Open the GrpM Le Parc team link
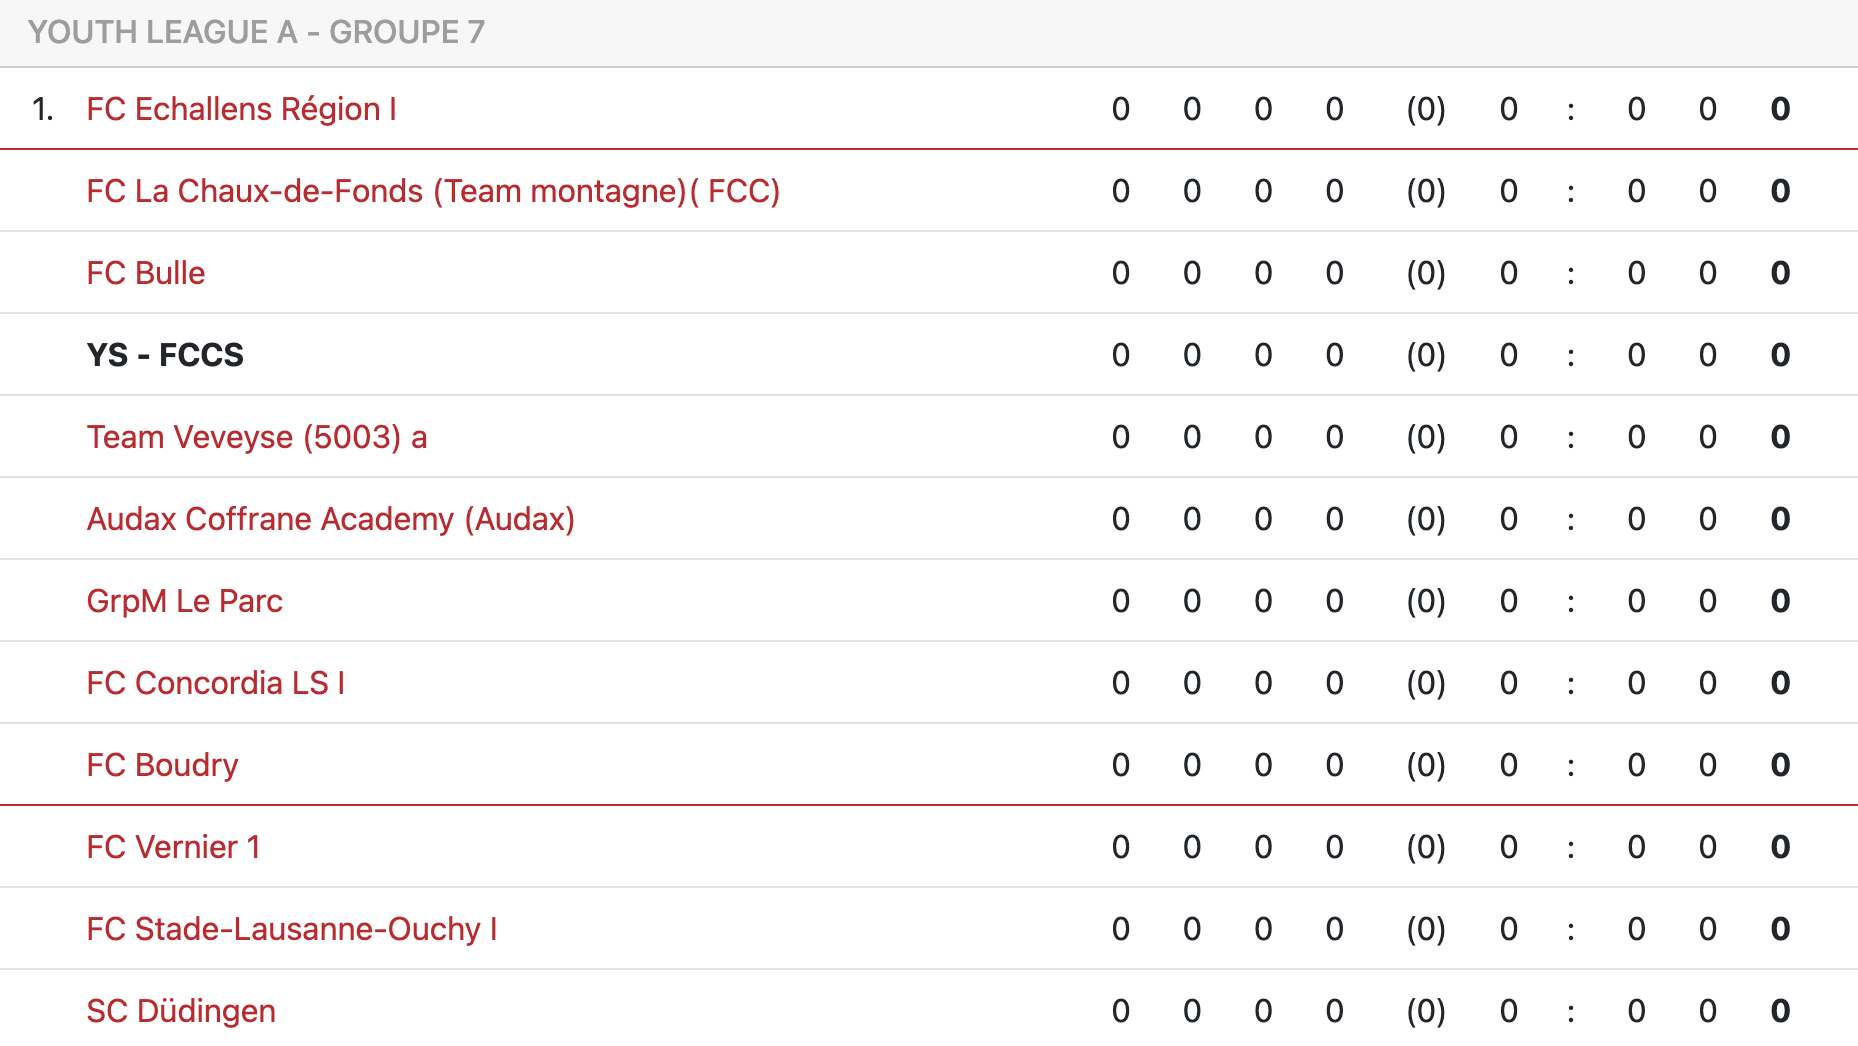Viewport: 1858px width, 1046px height. click(x=184, y=601)
